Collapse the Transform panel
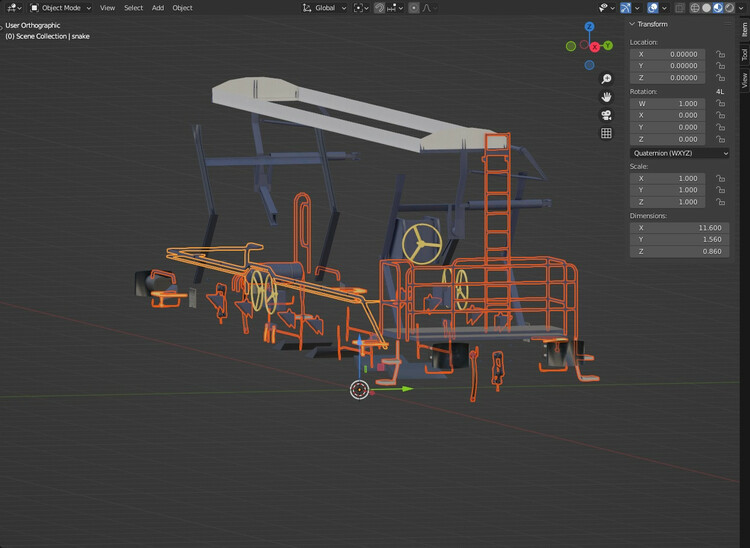The width and height of the screenshot is (750, 548). click(x=632, y=24)
